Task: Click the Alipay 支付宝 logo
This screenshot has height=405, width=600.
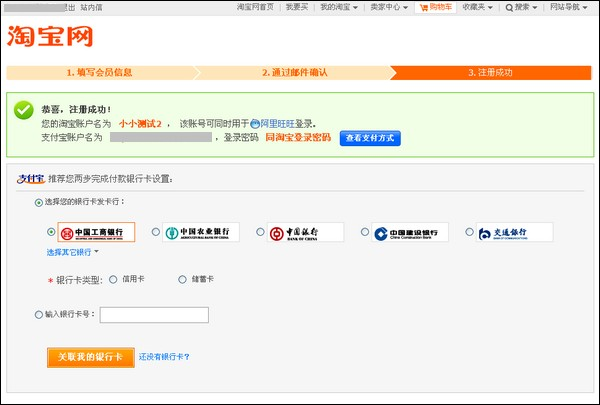Action: tap(31, 179)
